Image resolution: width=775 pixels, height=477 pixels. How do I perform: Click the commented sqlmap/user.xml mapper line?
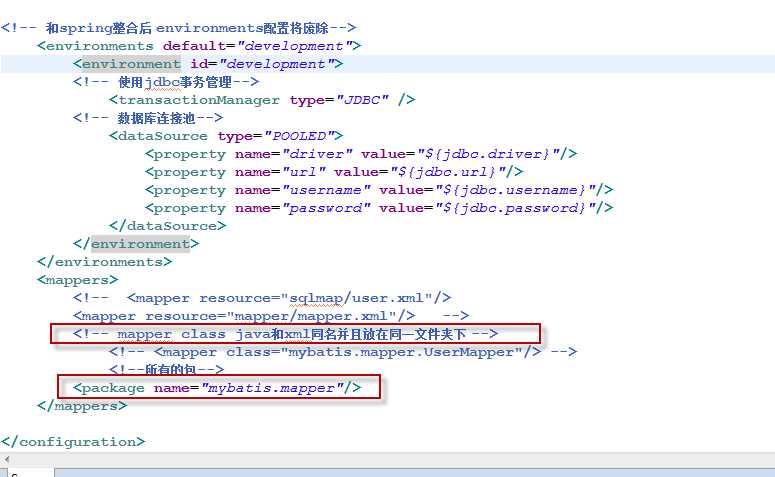[262, 298]
